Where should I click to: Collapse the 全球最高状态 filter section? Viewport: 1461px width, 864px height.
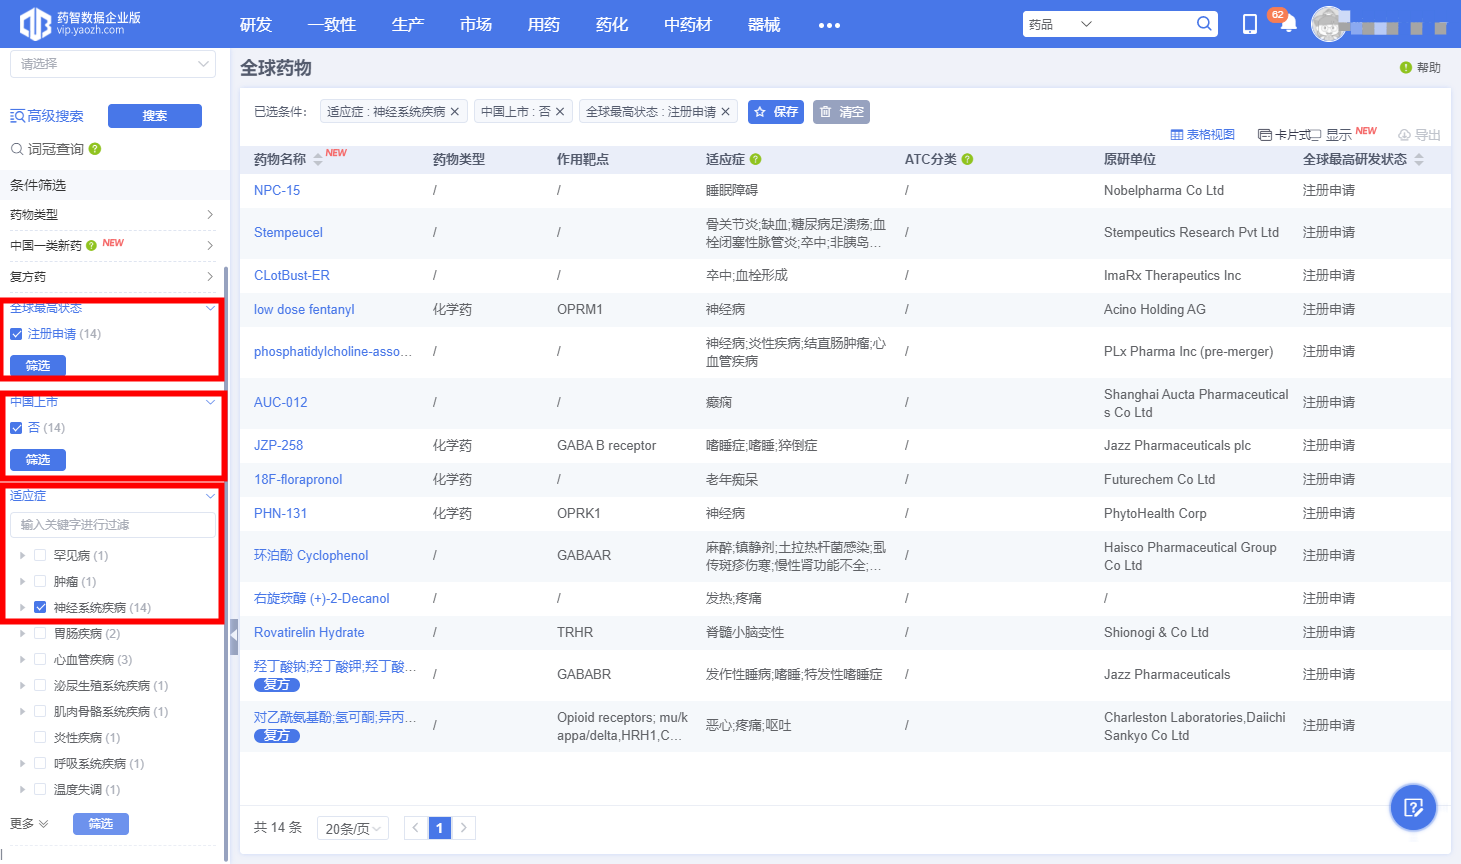(x=210, y=308)
